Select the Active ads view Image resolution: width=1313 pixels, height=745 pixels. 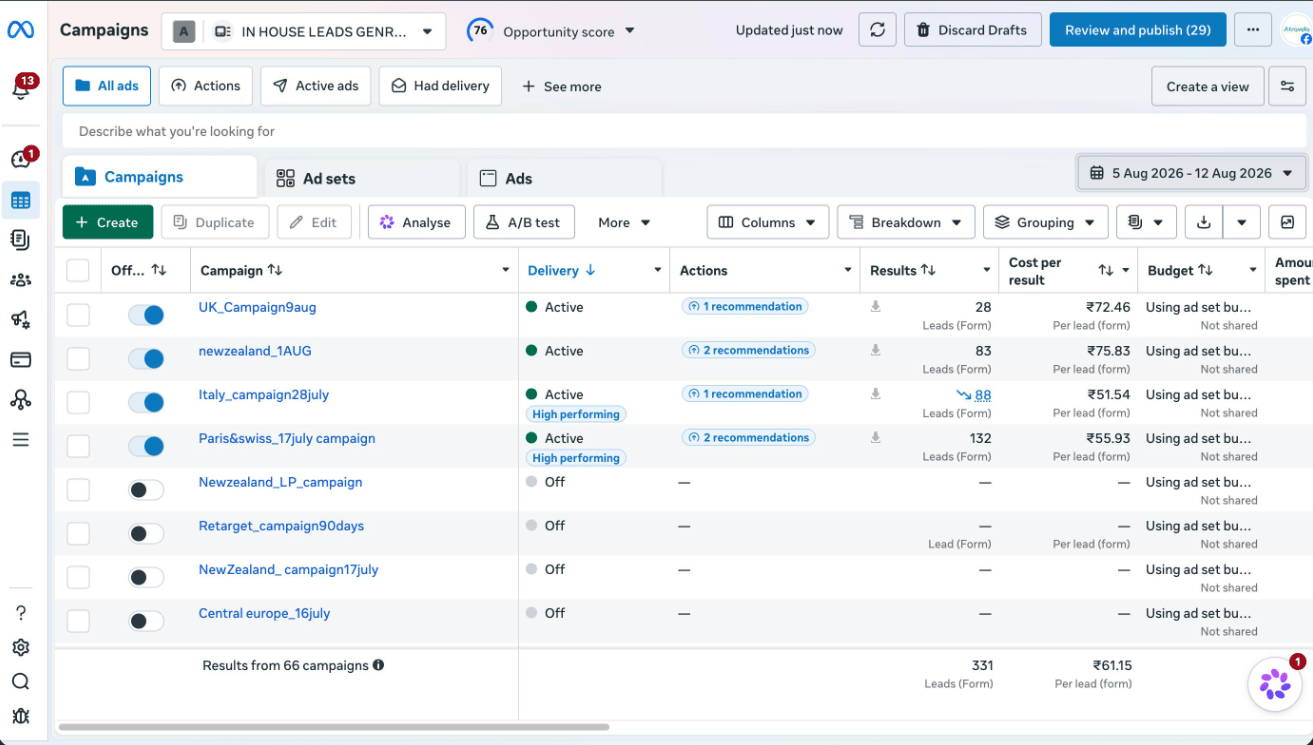point(316,86)
